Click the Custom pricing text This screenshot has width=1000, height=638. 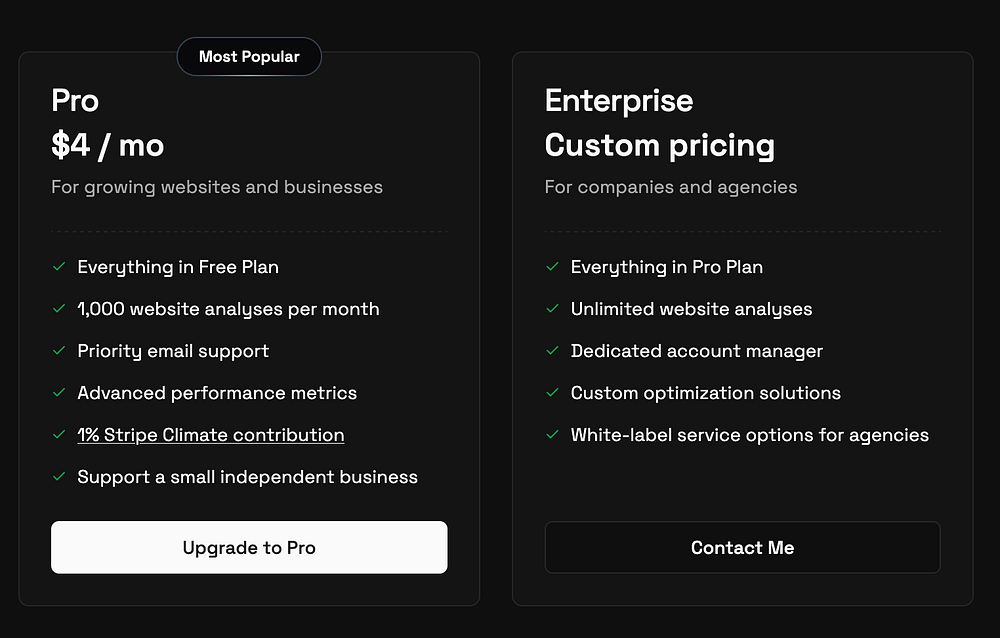[x=660, y=146]
